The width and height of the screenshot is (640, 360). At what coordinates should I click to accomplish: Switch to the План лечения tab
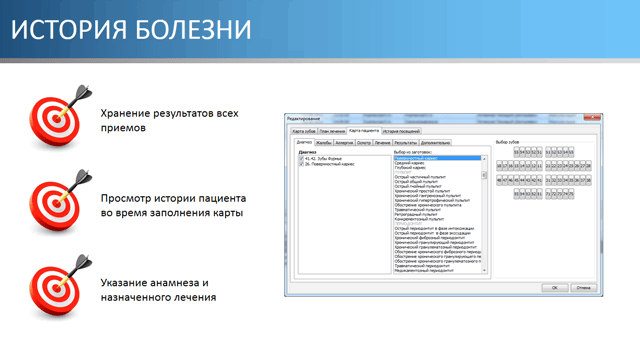[332, 131]
